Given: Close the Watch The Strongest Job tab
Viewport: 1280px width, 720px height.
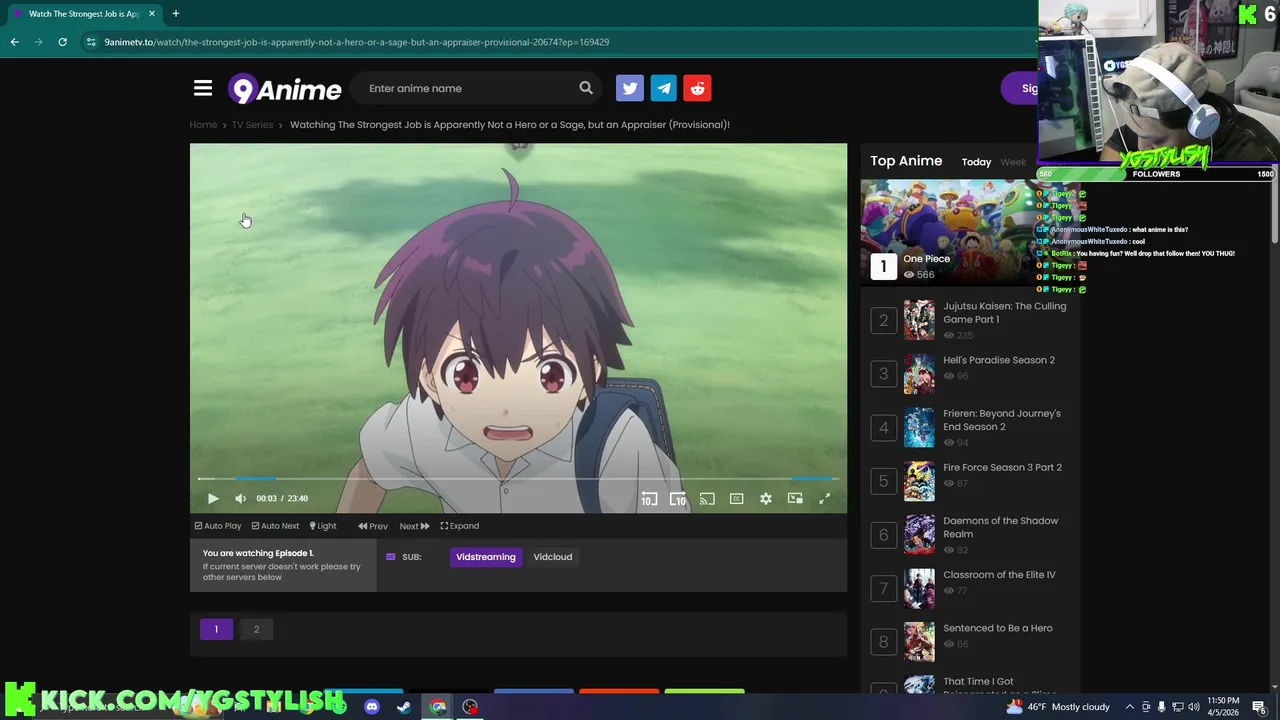Looking at the screenshot, I should point(152,14).
